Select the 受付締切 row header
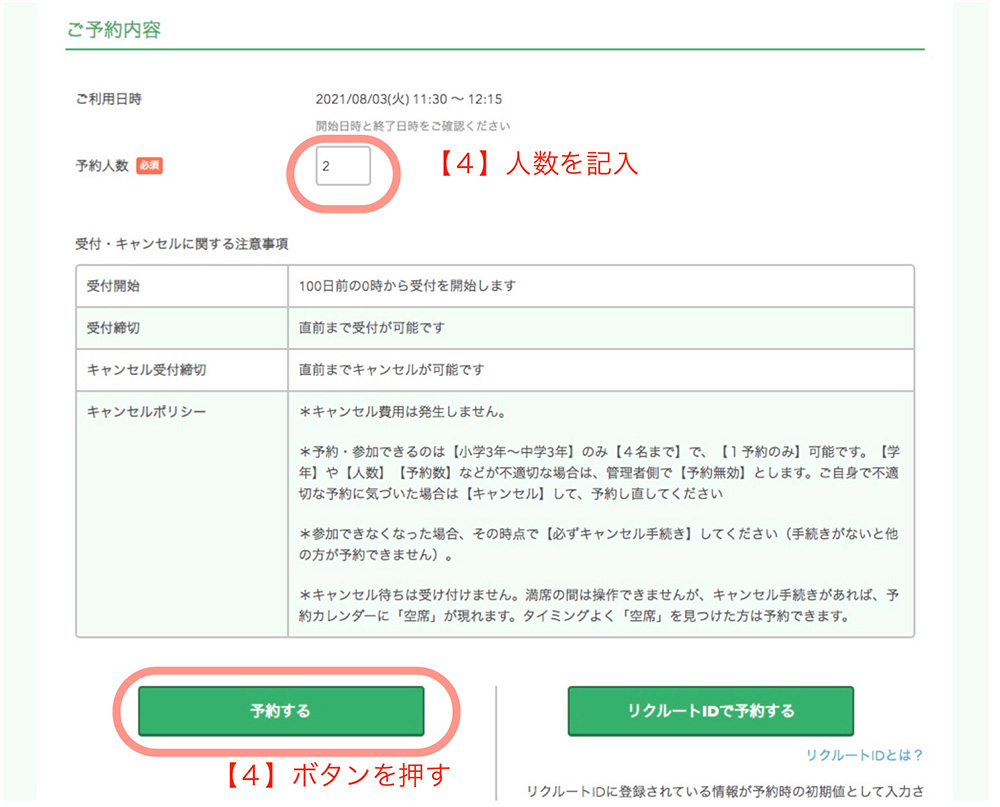The width and height of the screenshot is (1000, 807). [x=114, y=327]
